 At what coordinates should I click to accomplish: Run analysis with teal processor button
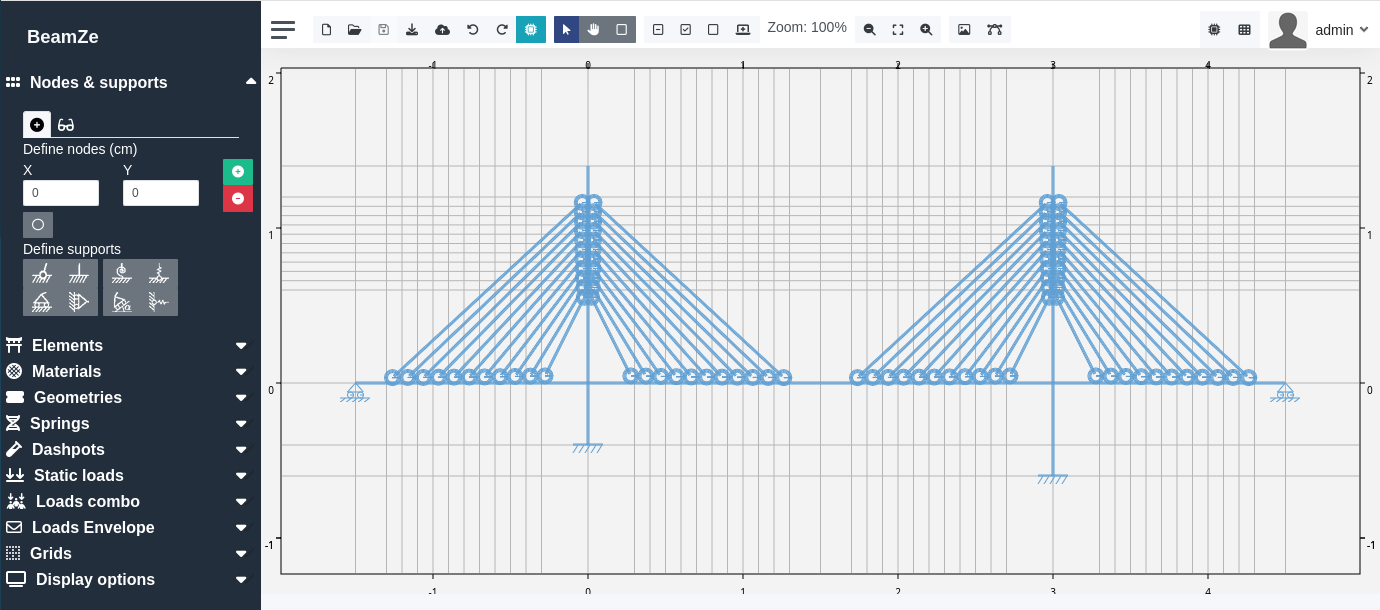click(x=531, y=30)
